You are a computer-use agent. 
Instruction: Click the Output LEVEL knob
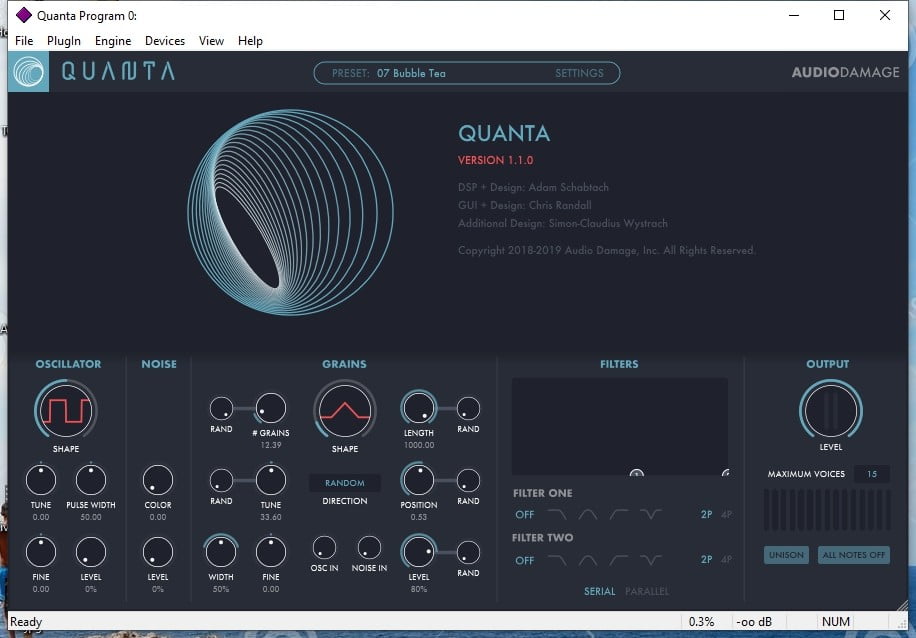coord(831,411)
